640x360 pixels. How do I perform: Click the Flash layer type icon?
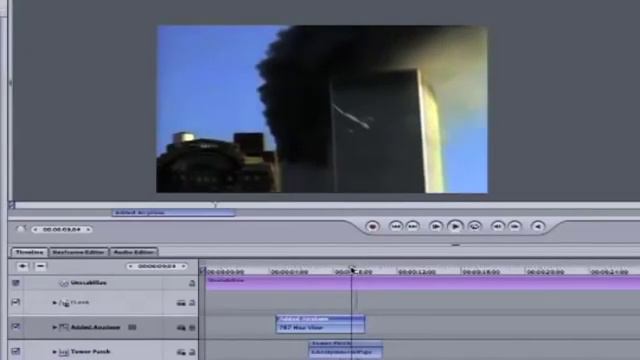click(64, 303)
